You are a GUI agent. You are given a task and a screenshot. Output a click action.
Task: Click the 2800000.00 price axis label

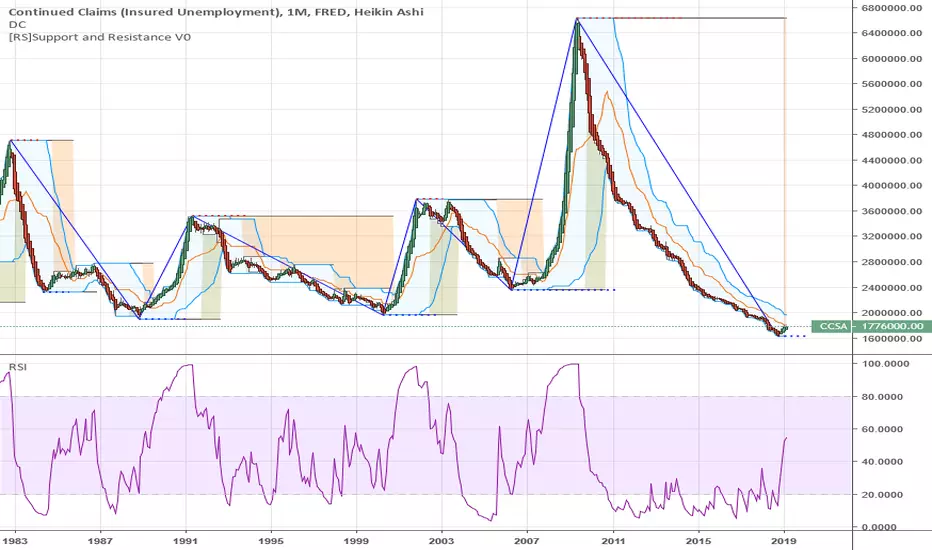coord(892,262)
